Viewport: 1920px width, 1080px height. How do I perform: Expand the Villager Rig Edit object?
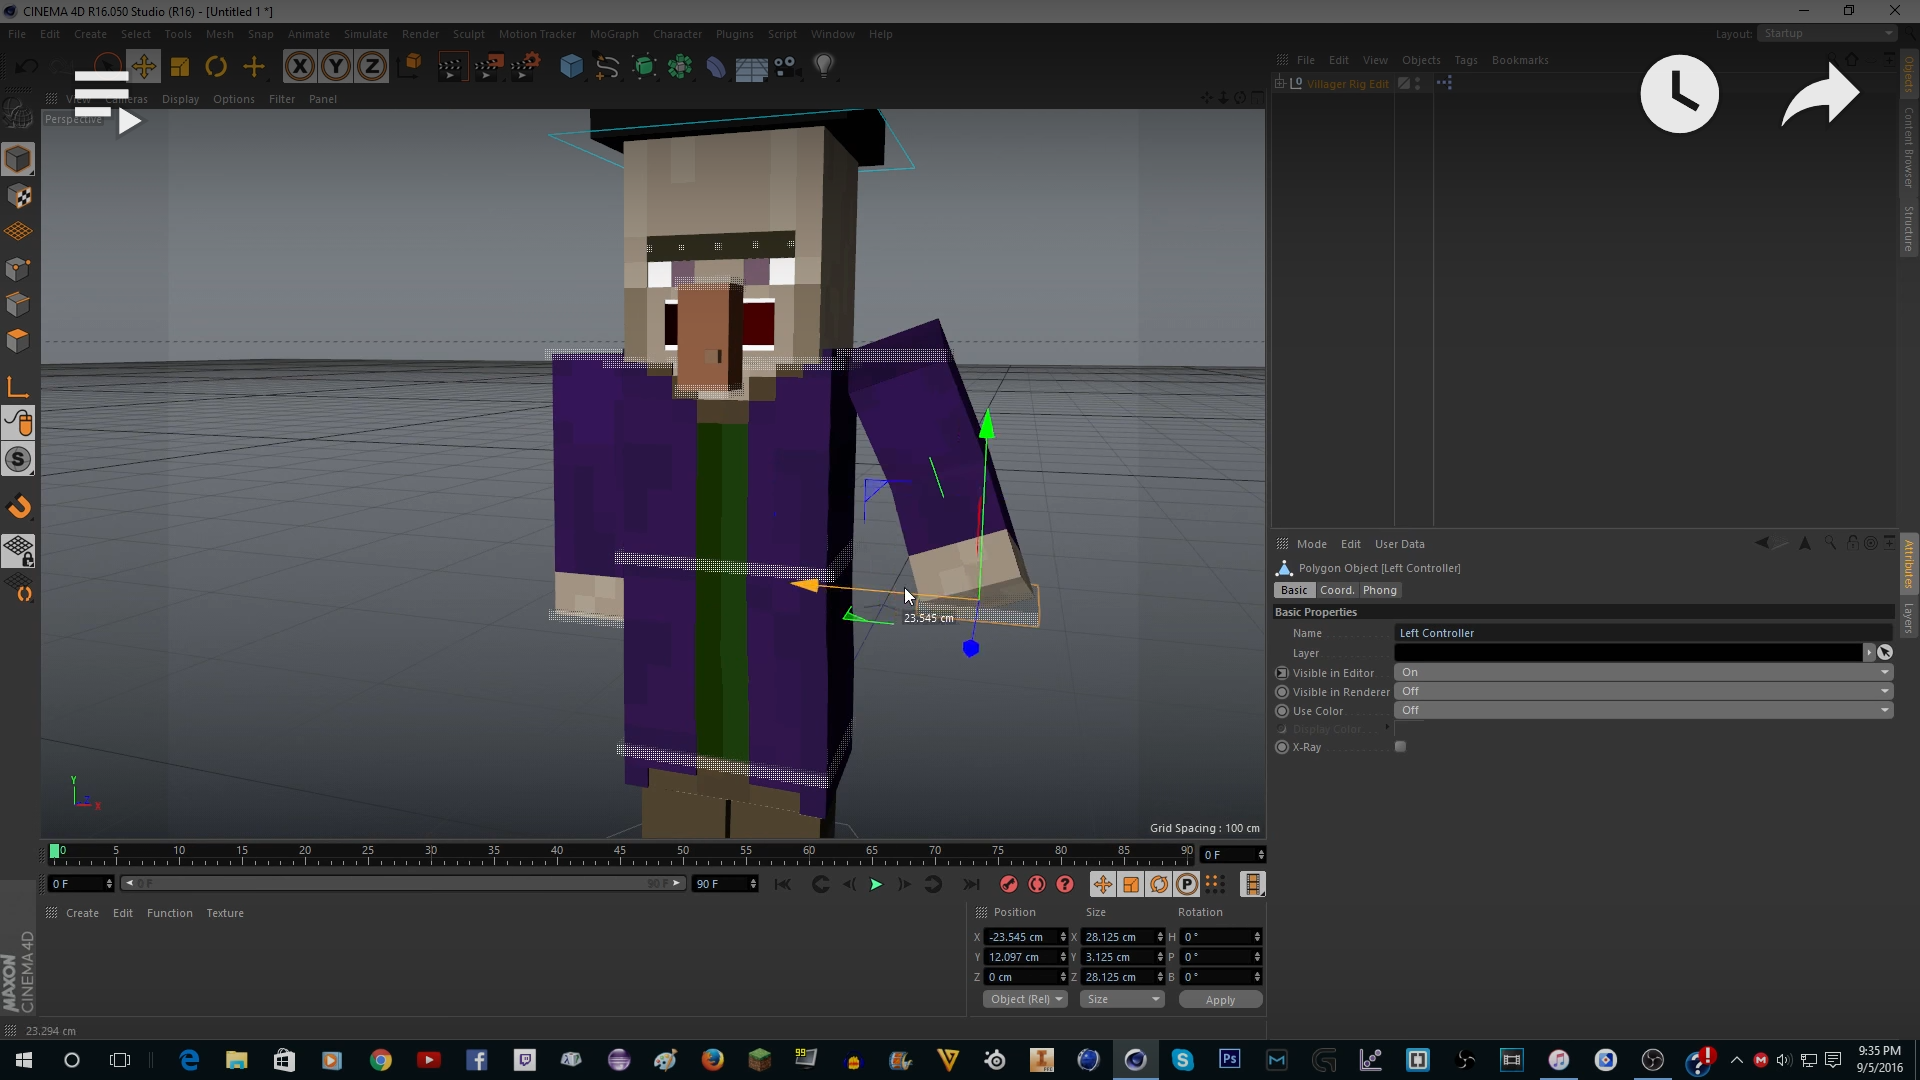[x=1279, y=84]
